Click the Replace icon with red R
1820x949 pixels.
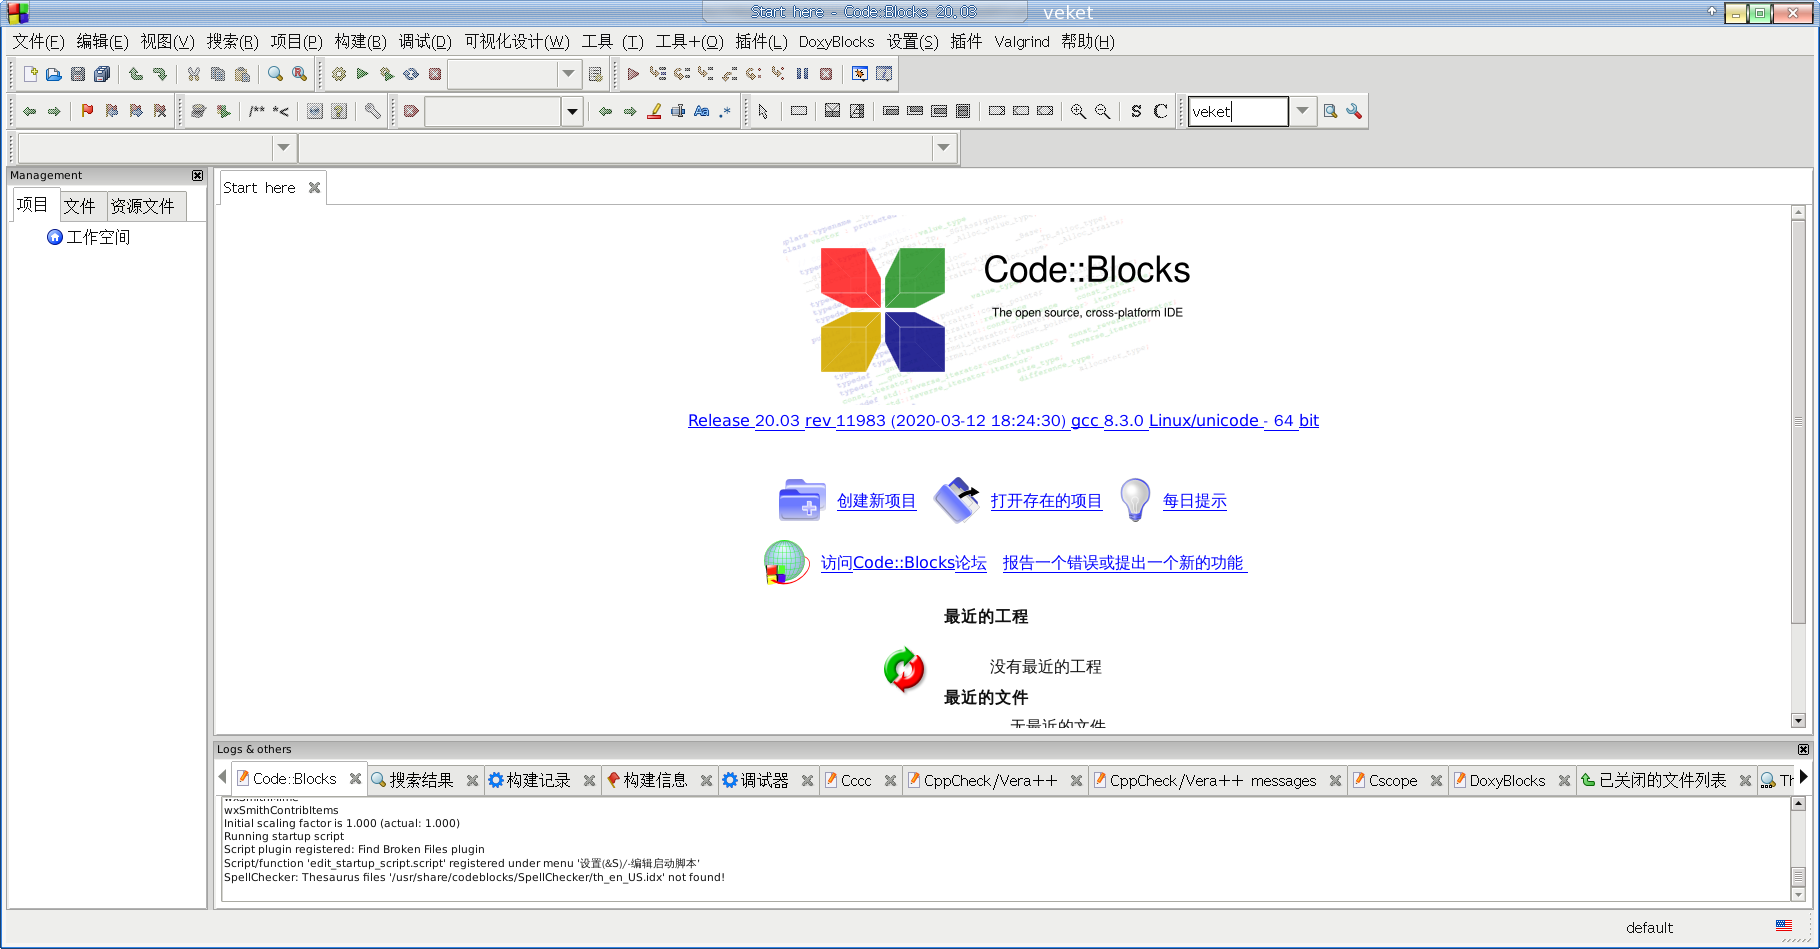(300, 74)
